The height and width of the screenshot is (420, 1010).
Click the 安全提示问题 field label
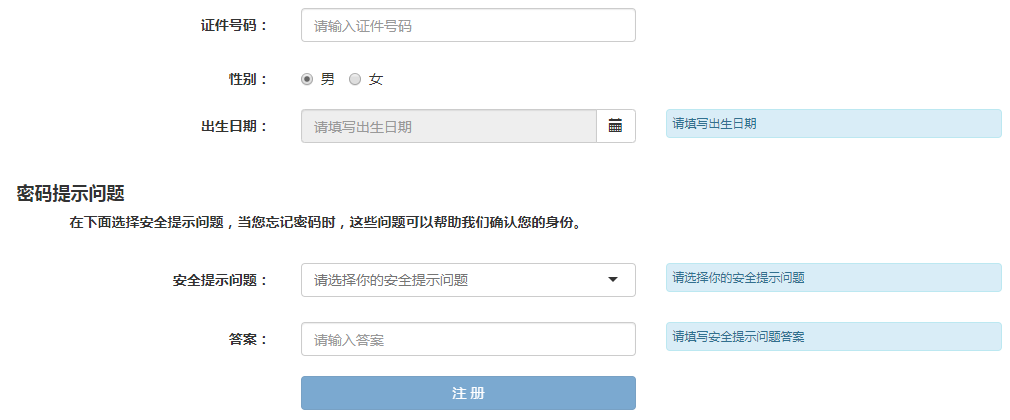click(x=220, y=280)
